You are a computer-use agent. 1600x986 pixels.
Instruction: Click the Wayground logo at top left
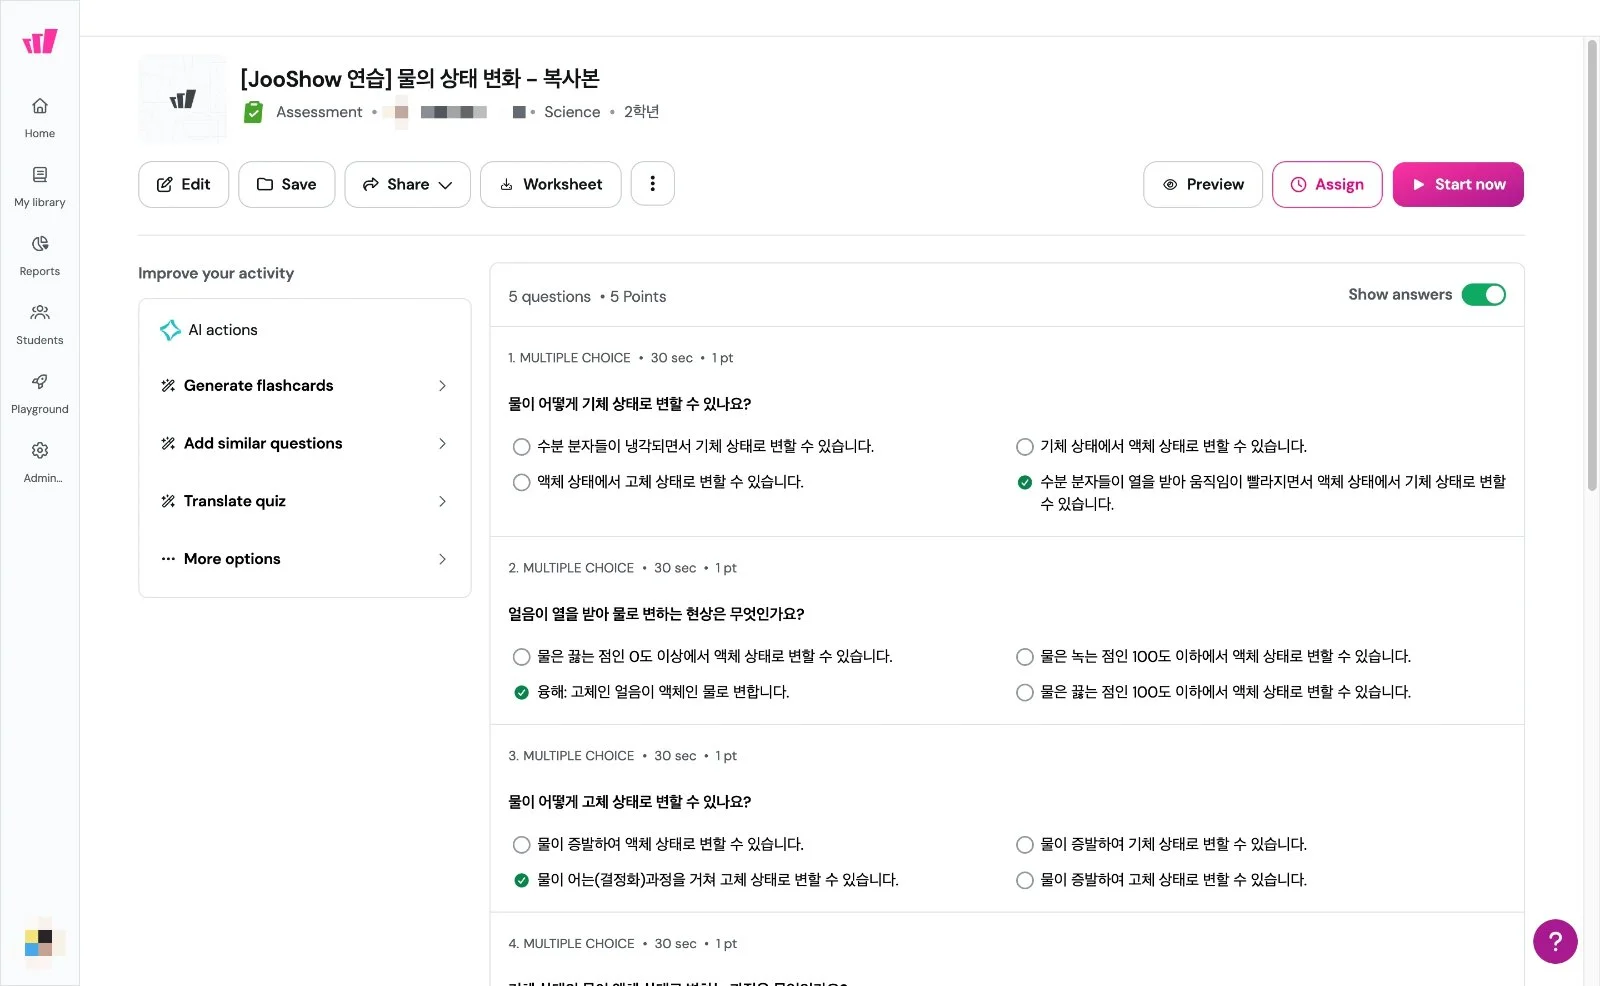(x=40, y=41)
